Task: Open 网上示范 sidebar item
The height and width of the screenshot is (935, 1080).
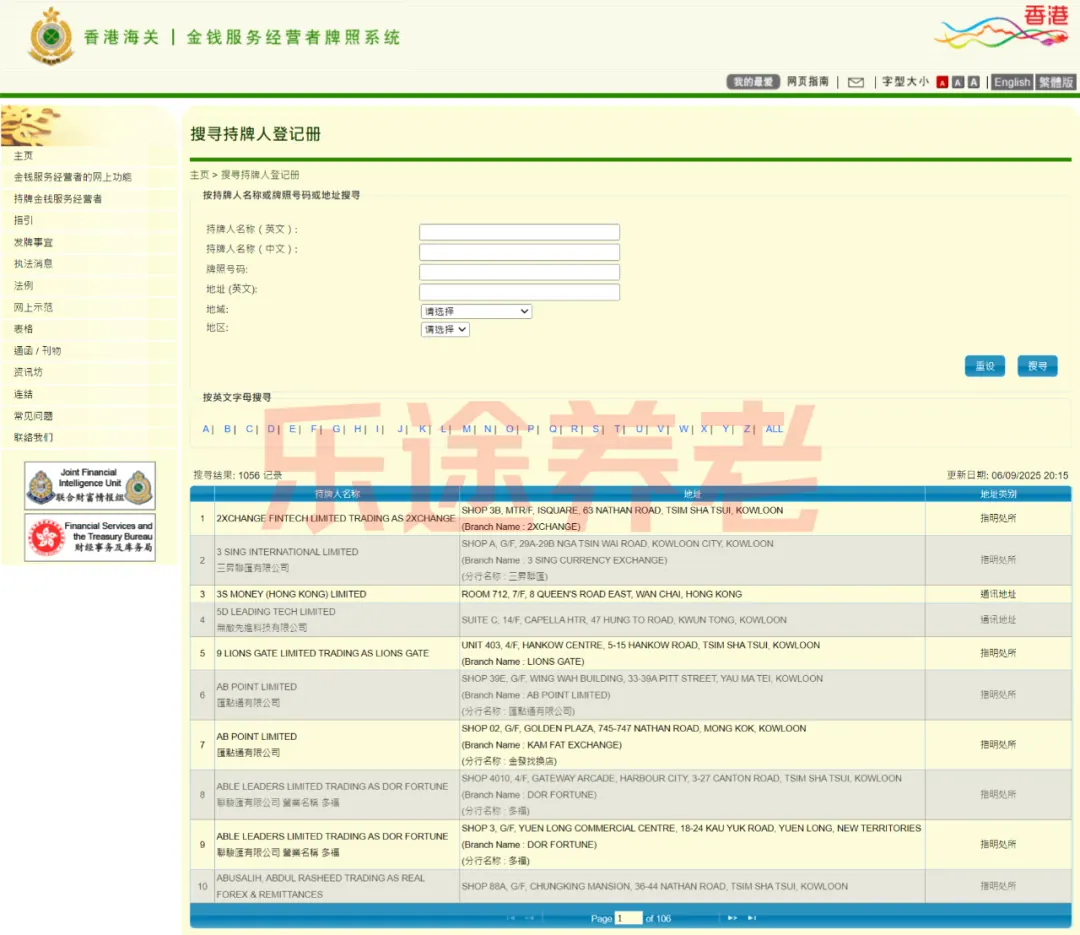Action: coord(32,307)
